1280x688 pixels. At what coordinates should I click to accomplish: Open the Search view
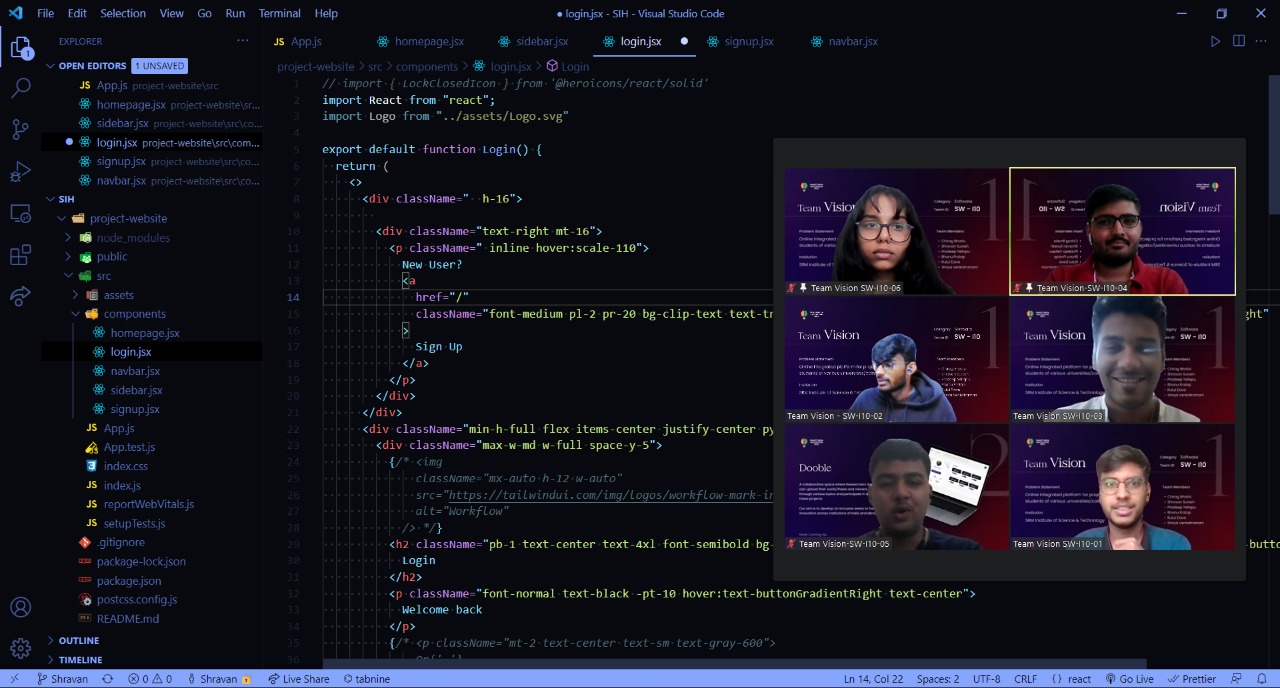(20, 87)
